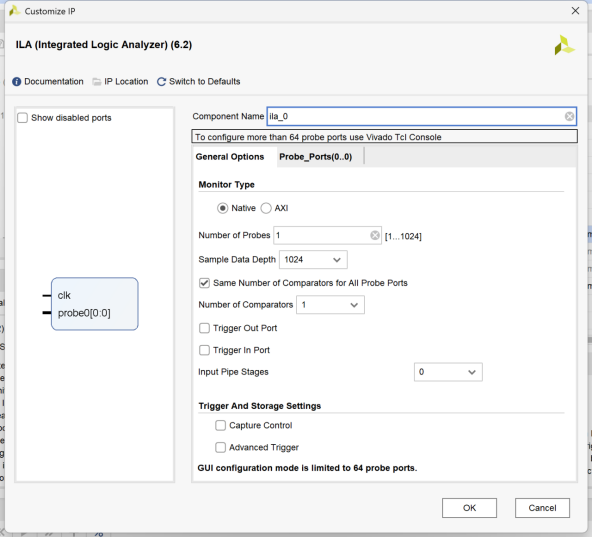Screen dimensions: 592x537
Task: Click the Vivado logo in the title bar
Action: click(x=14, y=11)
